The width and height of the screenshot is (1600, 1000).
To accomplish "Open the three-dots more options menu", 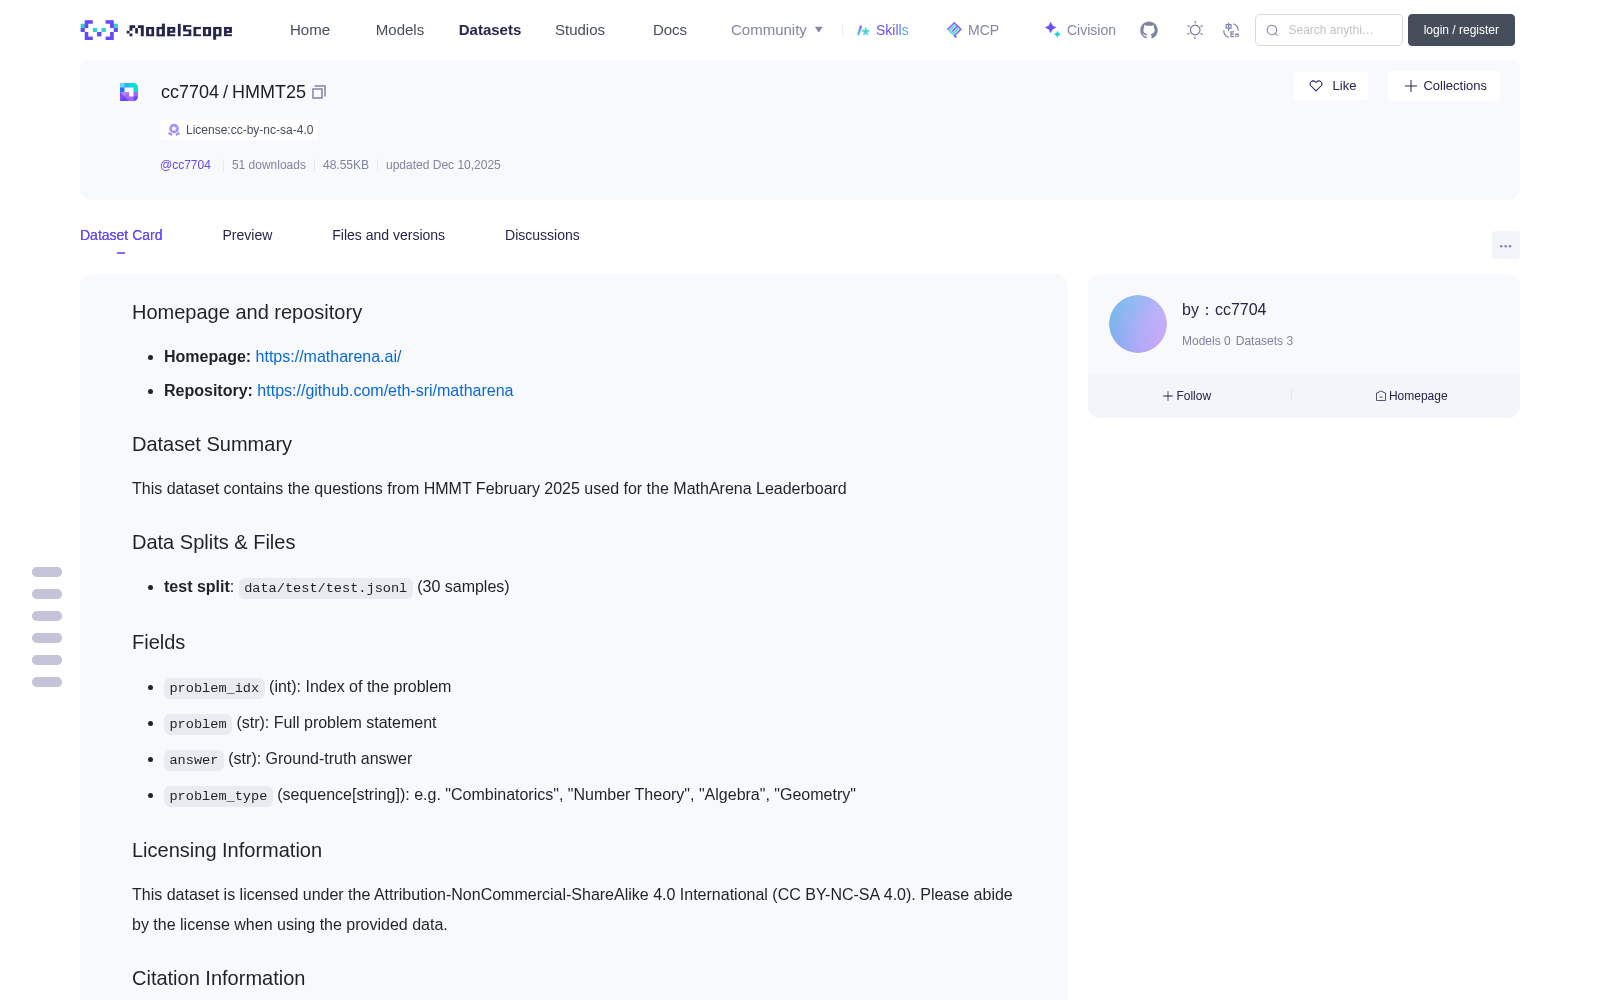I will coord(1506,245).
